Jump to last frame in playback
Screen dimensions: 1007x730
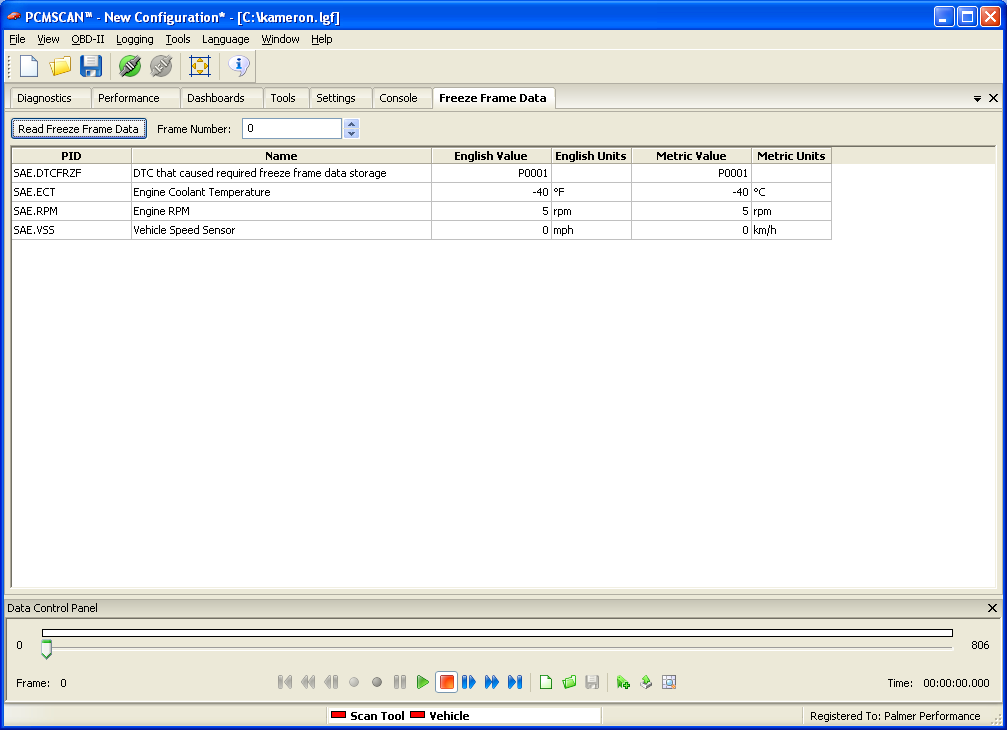click(515, 682)
